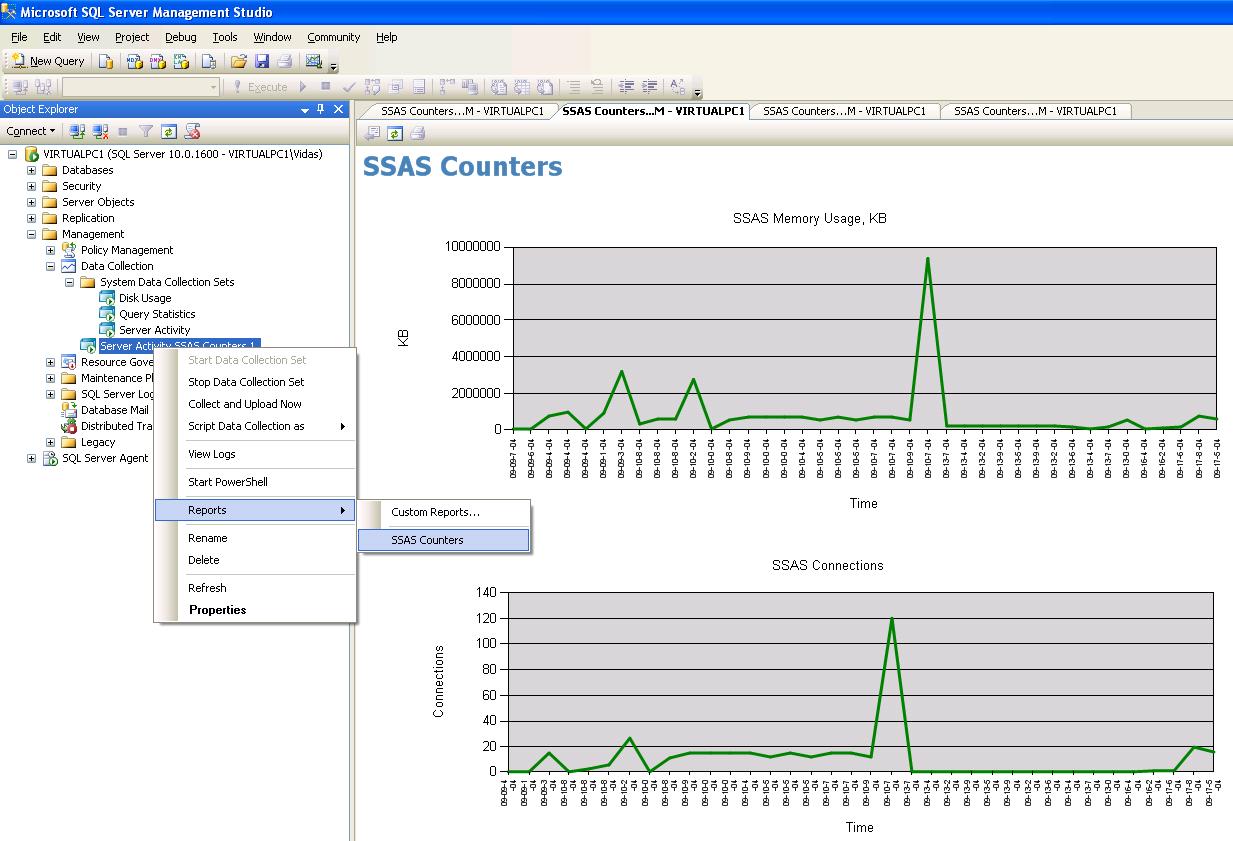Select SSAS Counters in the Reports submenu

pos(427,540)
